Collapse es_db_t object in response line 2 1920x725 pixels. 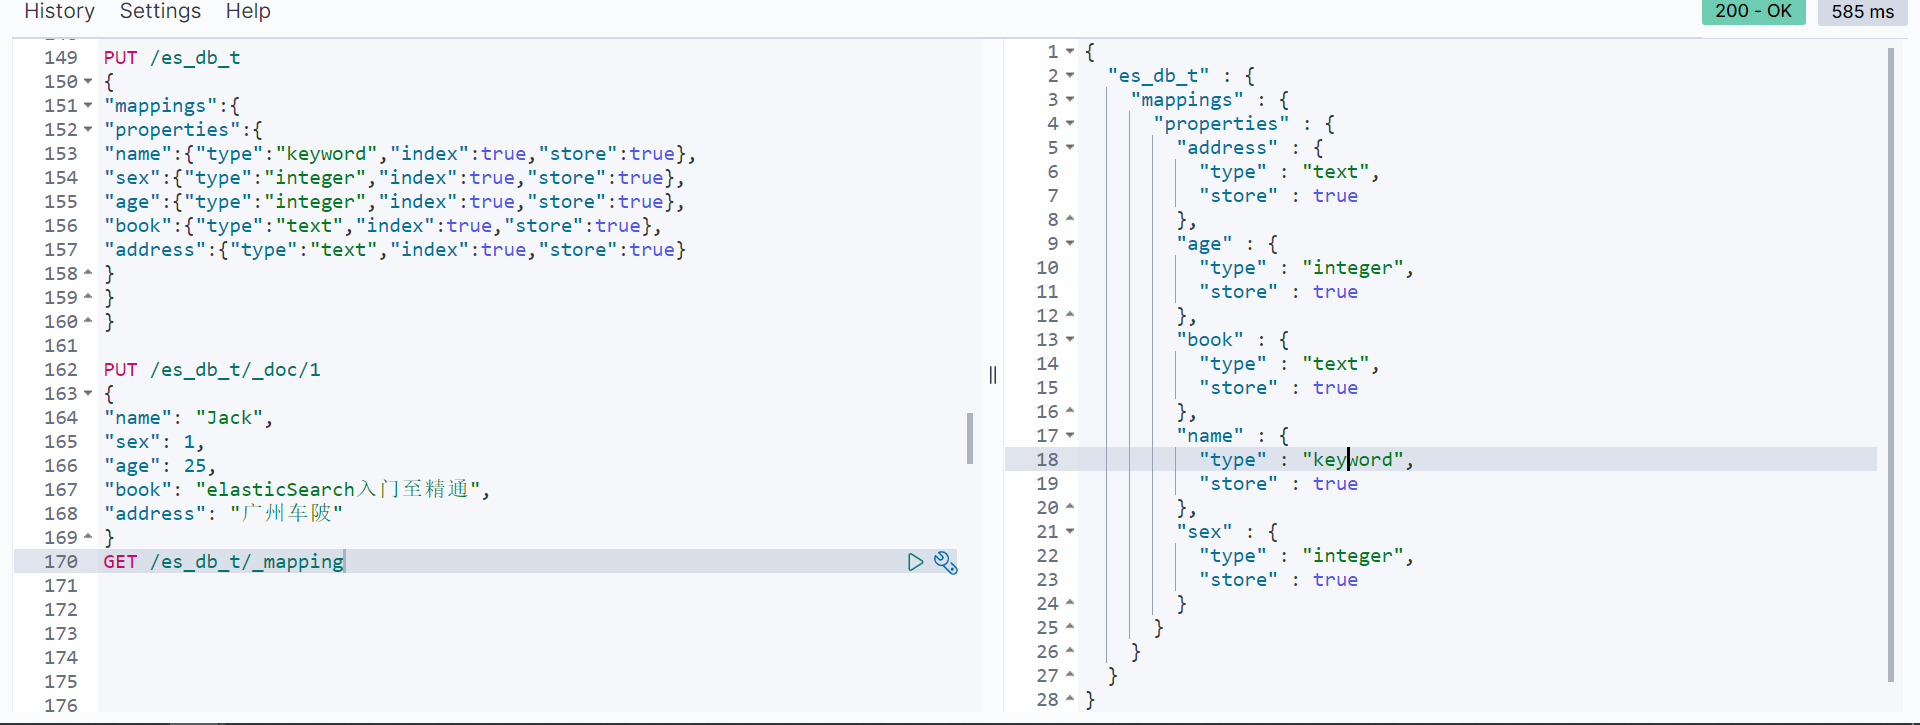pyautogui.click(x=1070, y=75)
